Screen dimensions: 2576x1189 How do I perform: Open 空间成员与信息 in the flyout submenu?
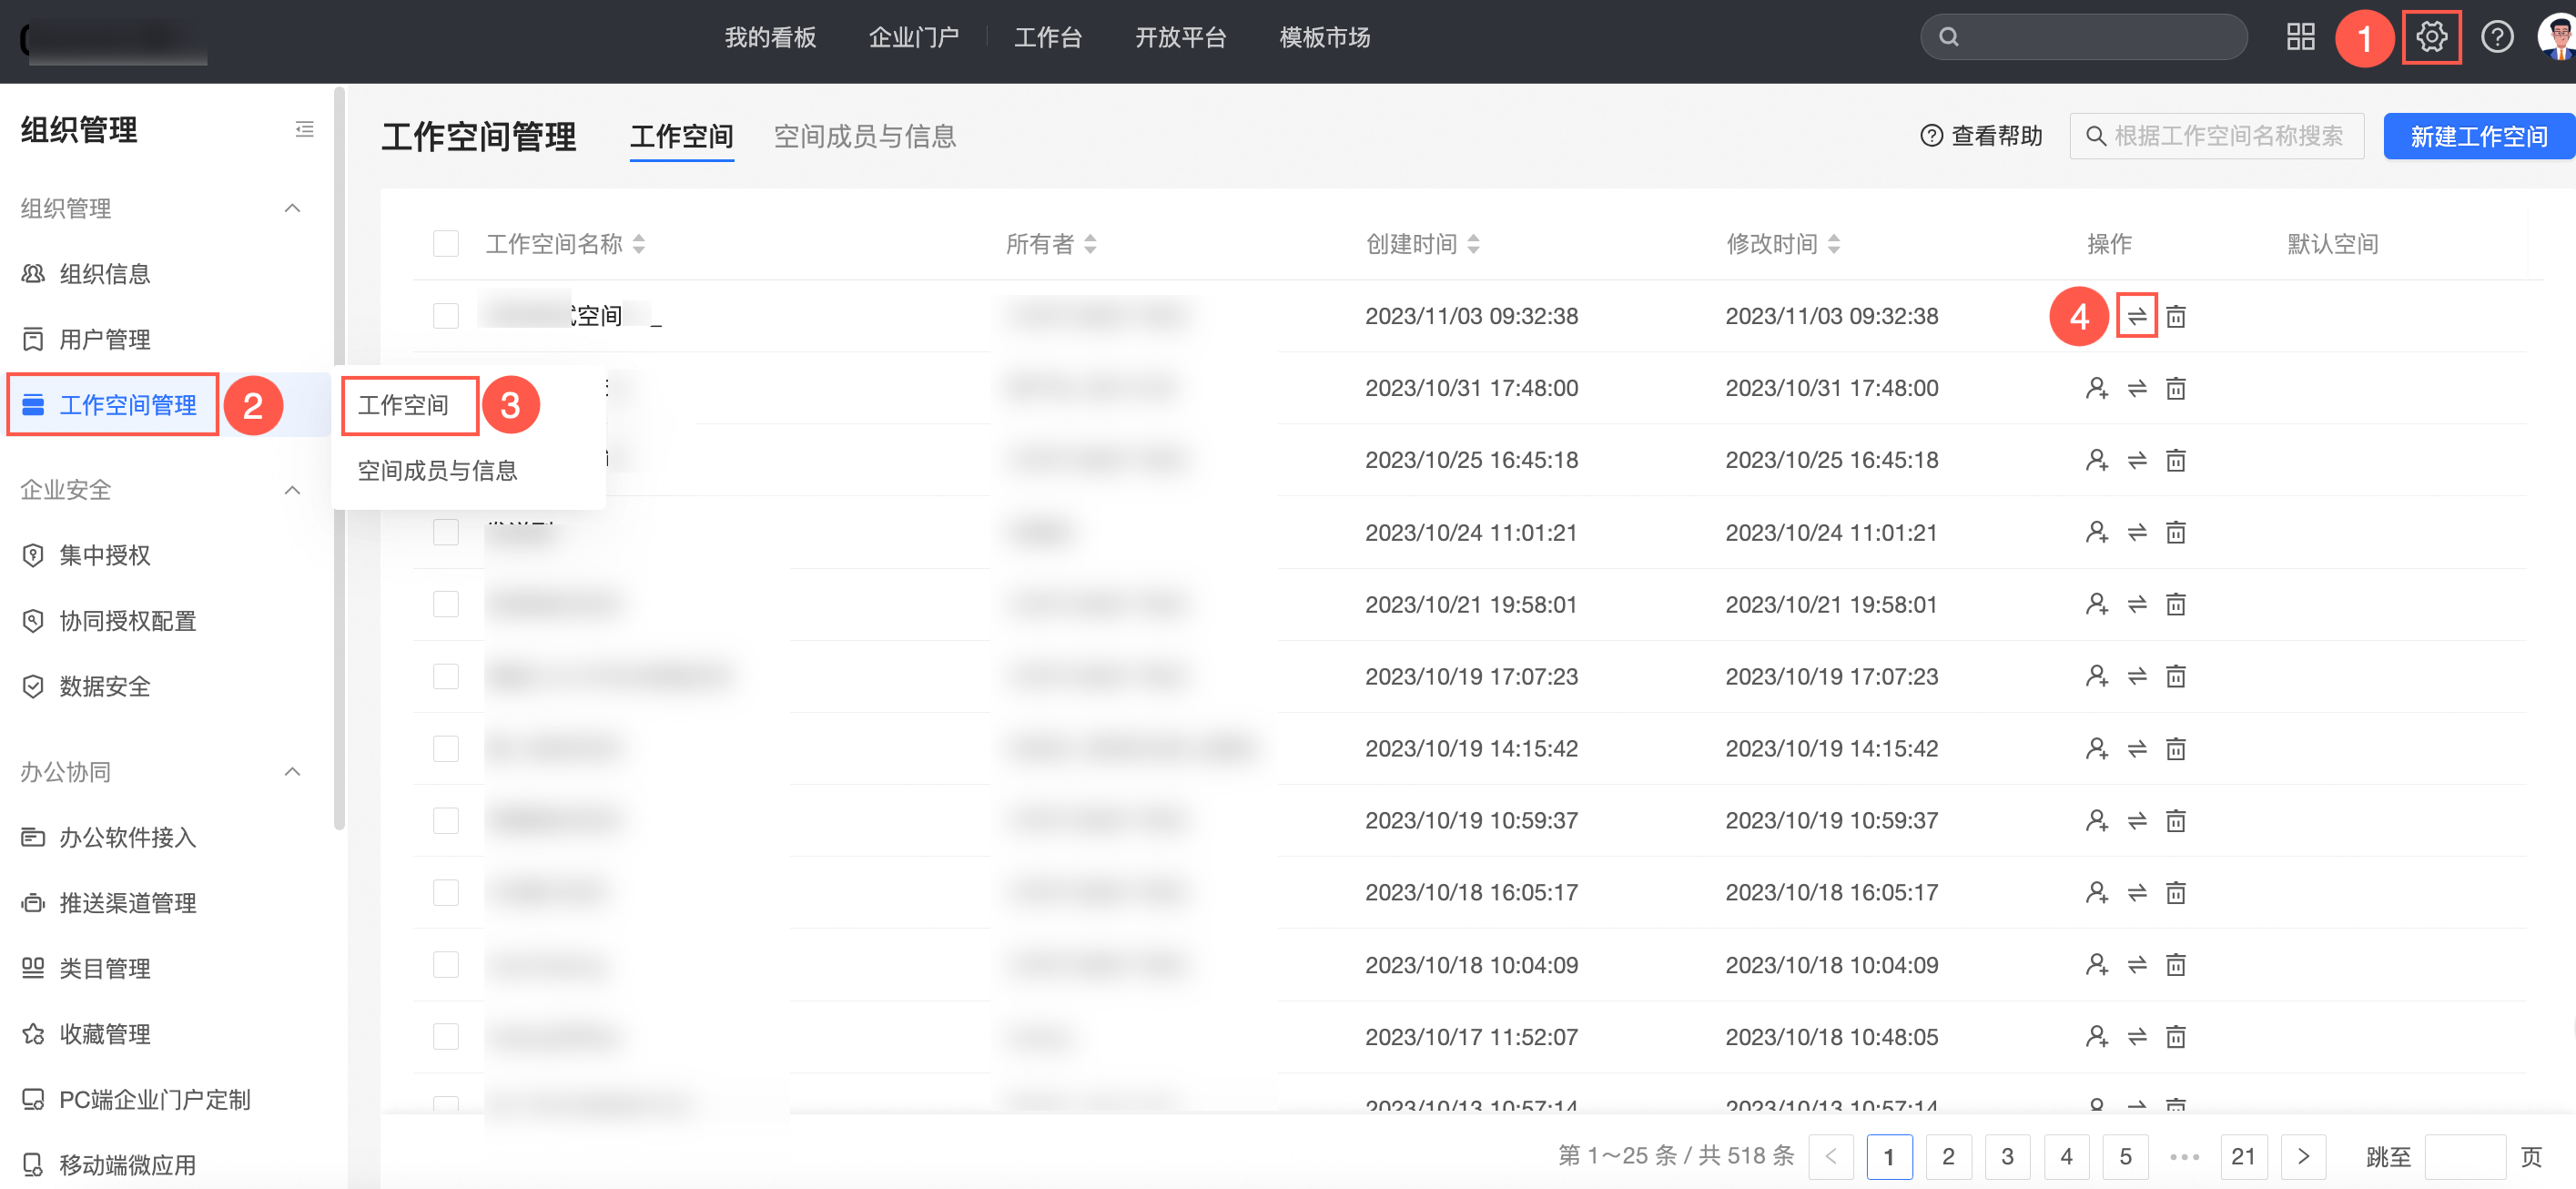[437, 471]
